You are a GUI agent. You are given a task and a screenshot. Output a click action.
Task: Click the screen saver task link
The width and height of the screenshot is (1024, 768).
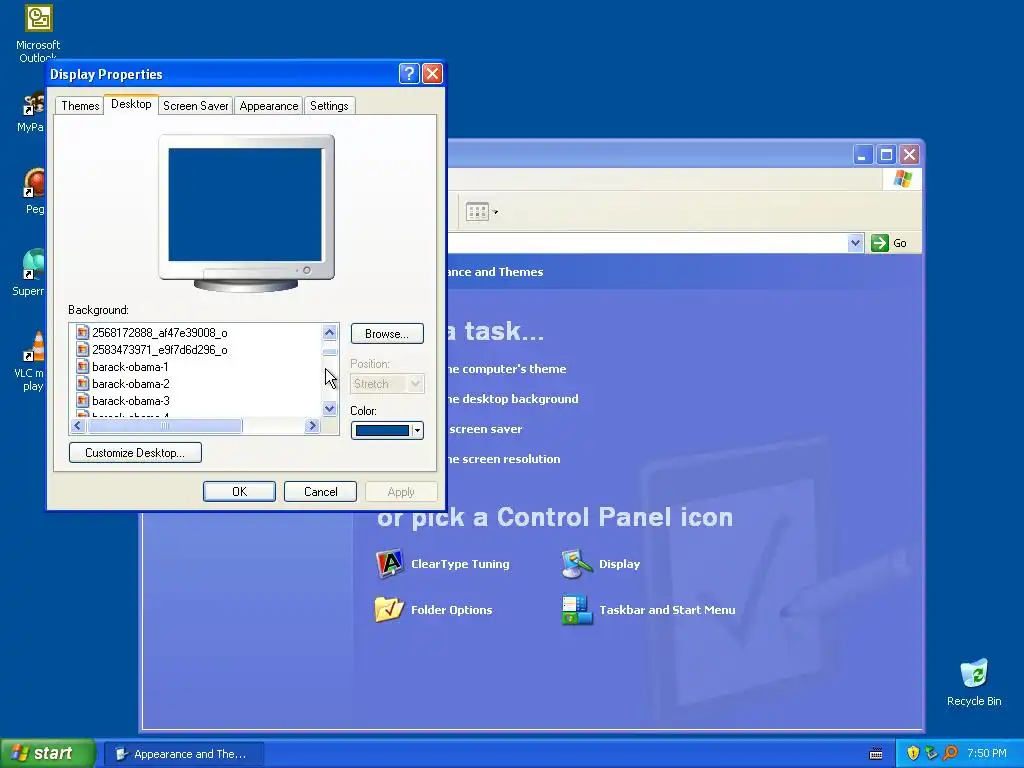tap(485, 429)
